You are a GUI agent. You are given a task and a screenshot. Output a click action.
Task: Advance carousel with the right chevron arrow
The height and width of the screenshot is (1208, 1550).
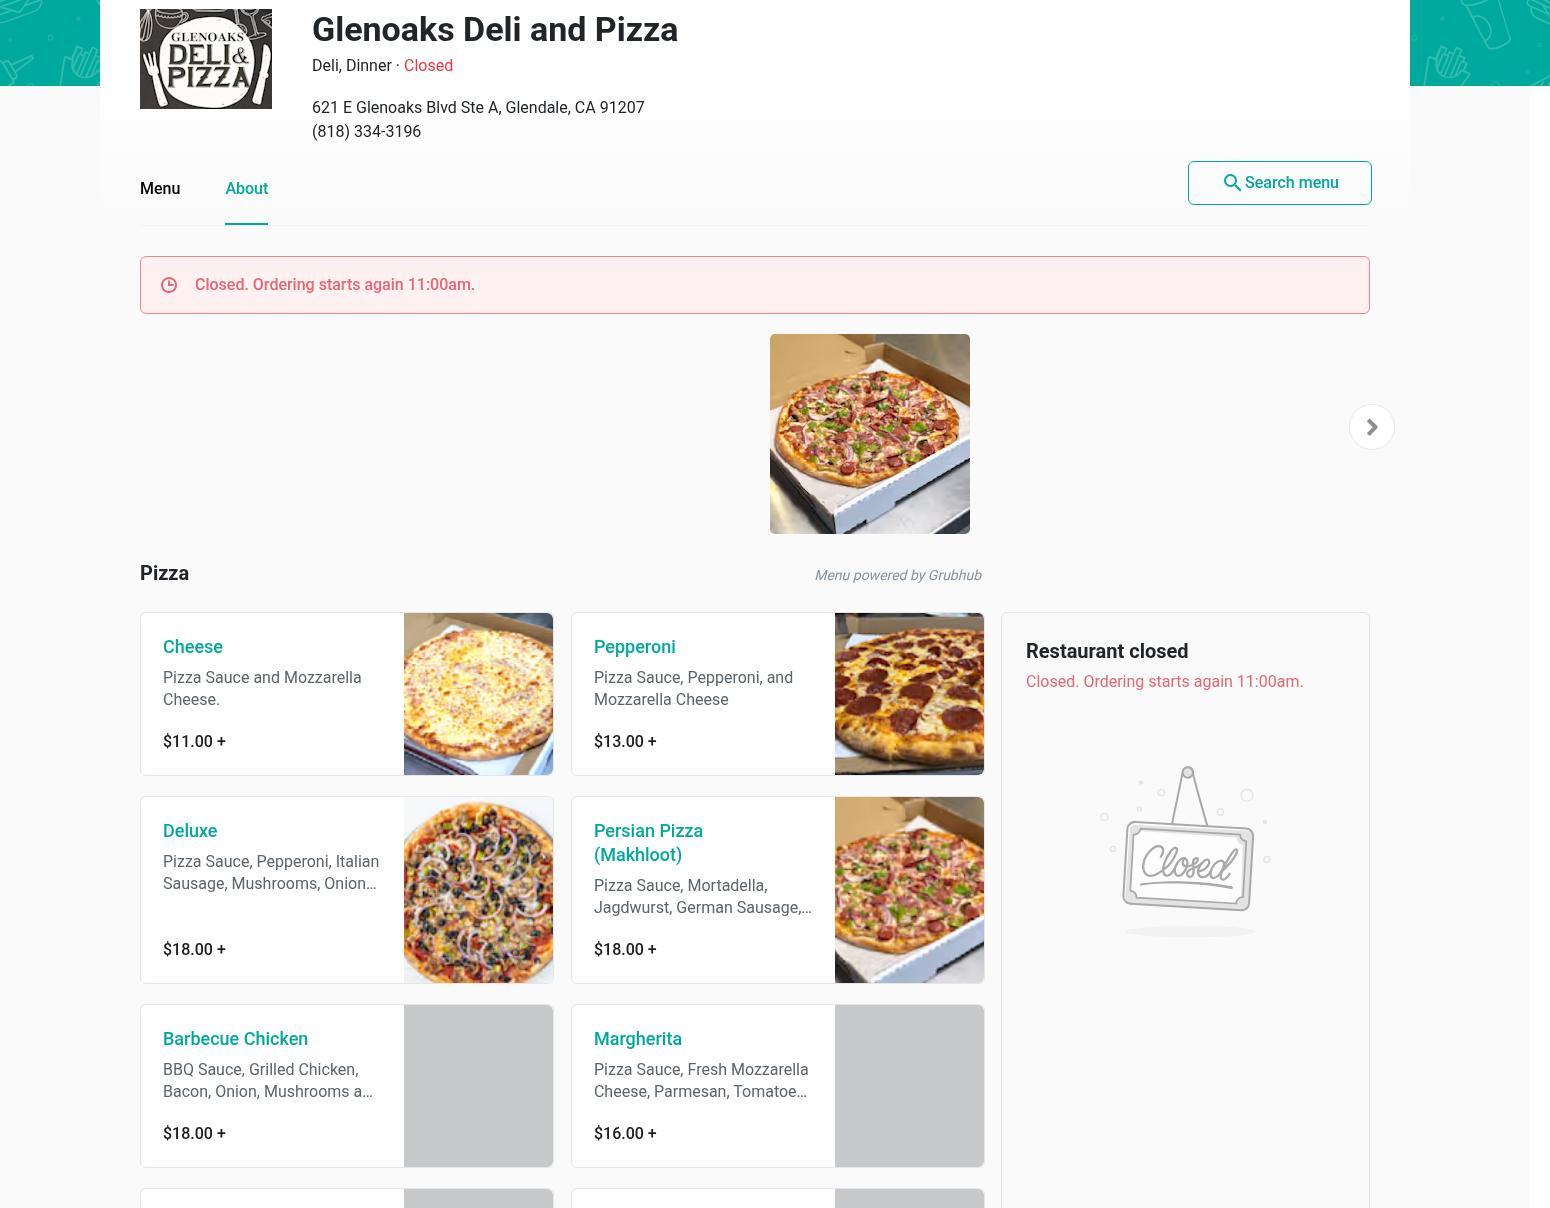point(1372,427)
